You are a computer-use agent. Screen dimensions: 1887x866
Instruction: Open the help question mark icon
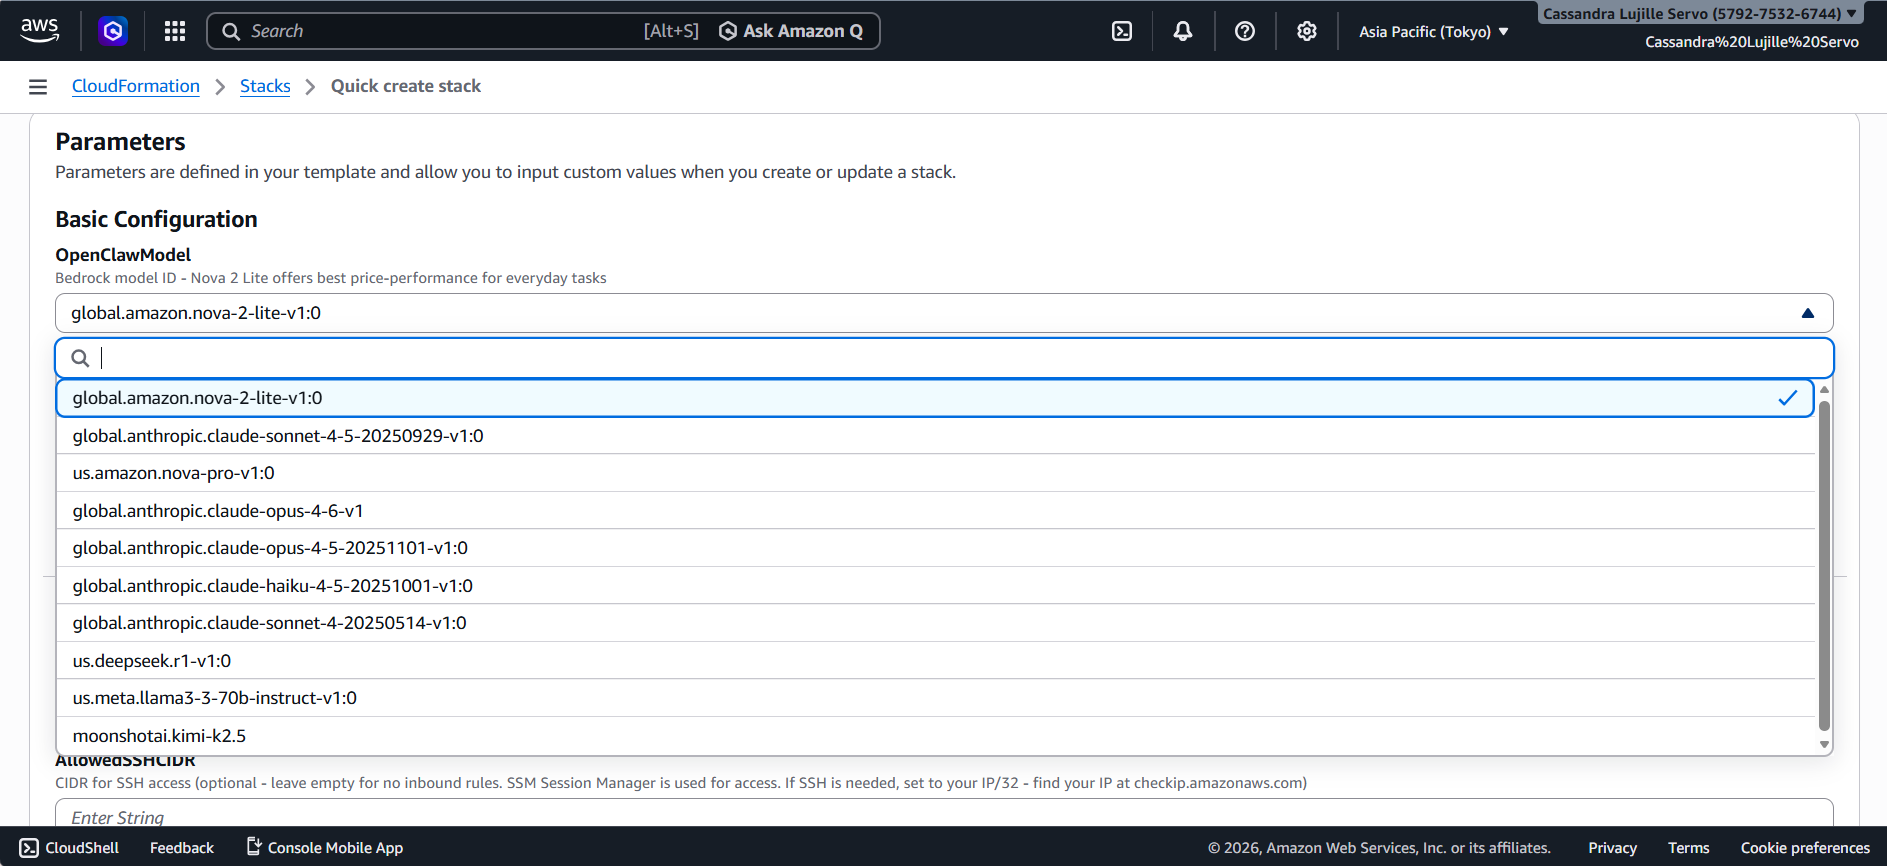[x=1245, y=31]
